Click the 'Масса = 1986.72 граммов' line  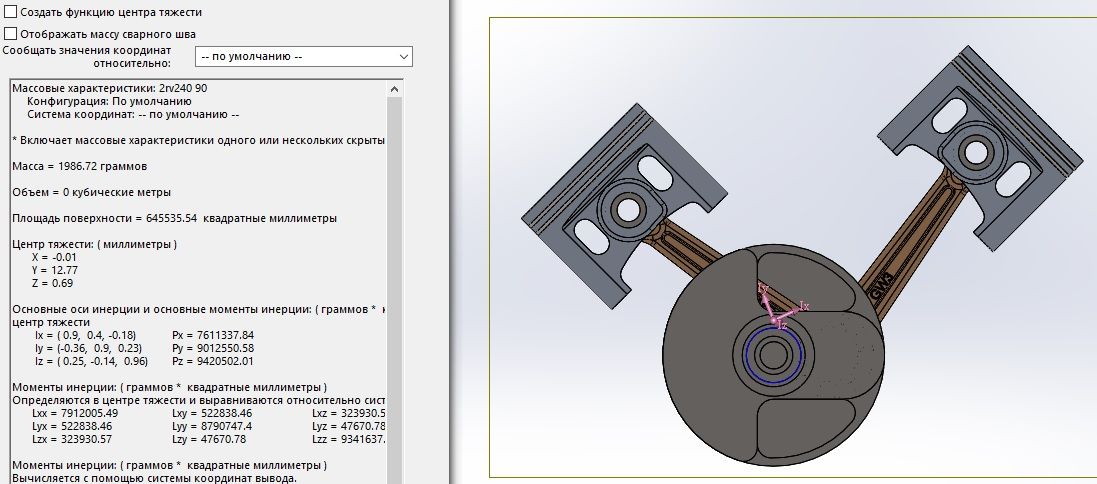pyautogui.click(x=80, y=166)
